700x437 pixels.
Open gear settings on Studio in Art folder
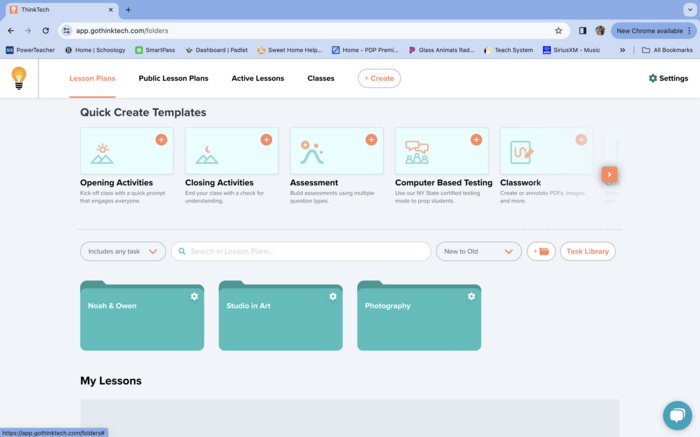coord(333,296)
